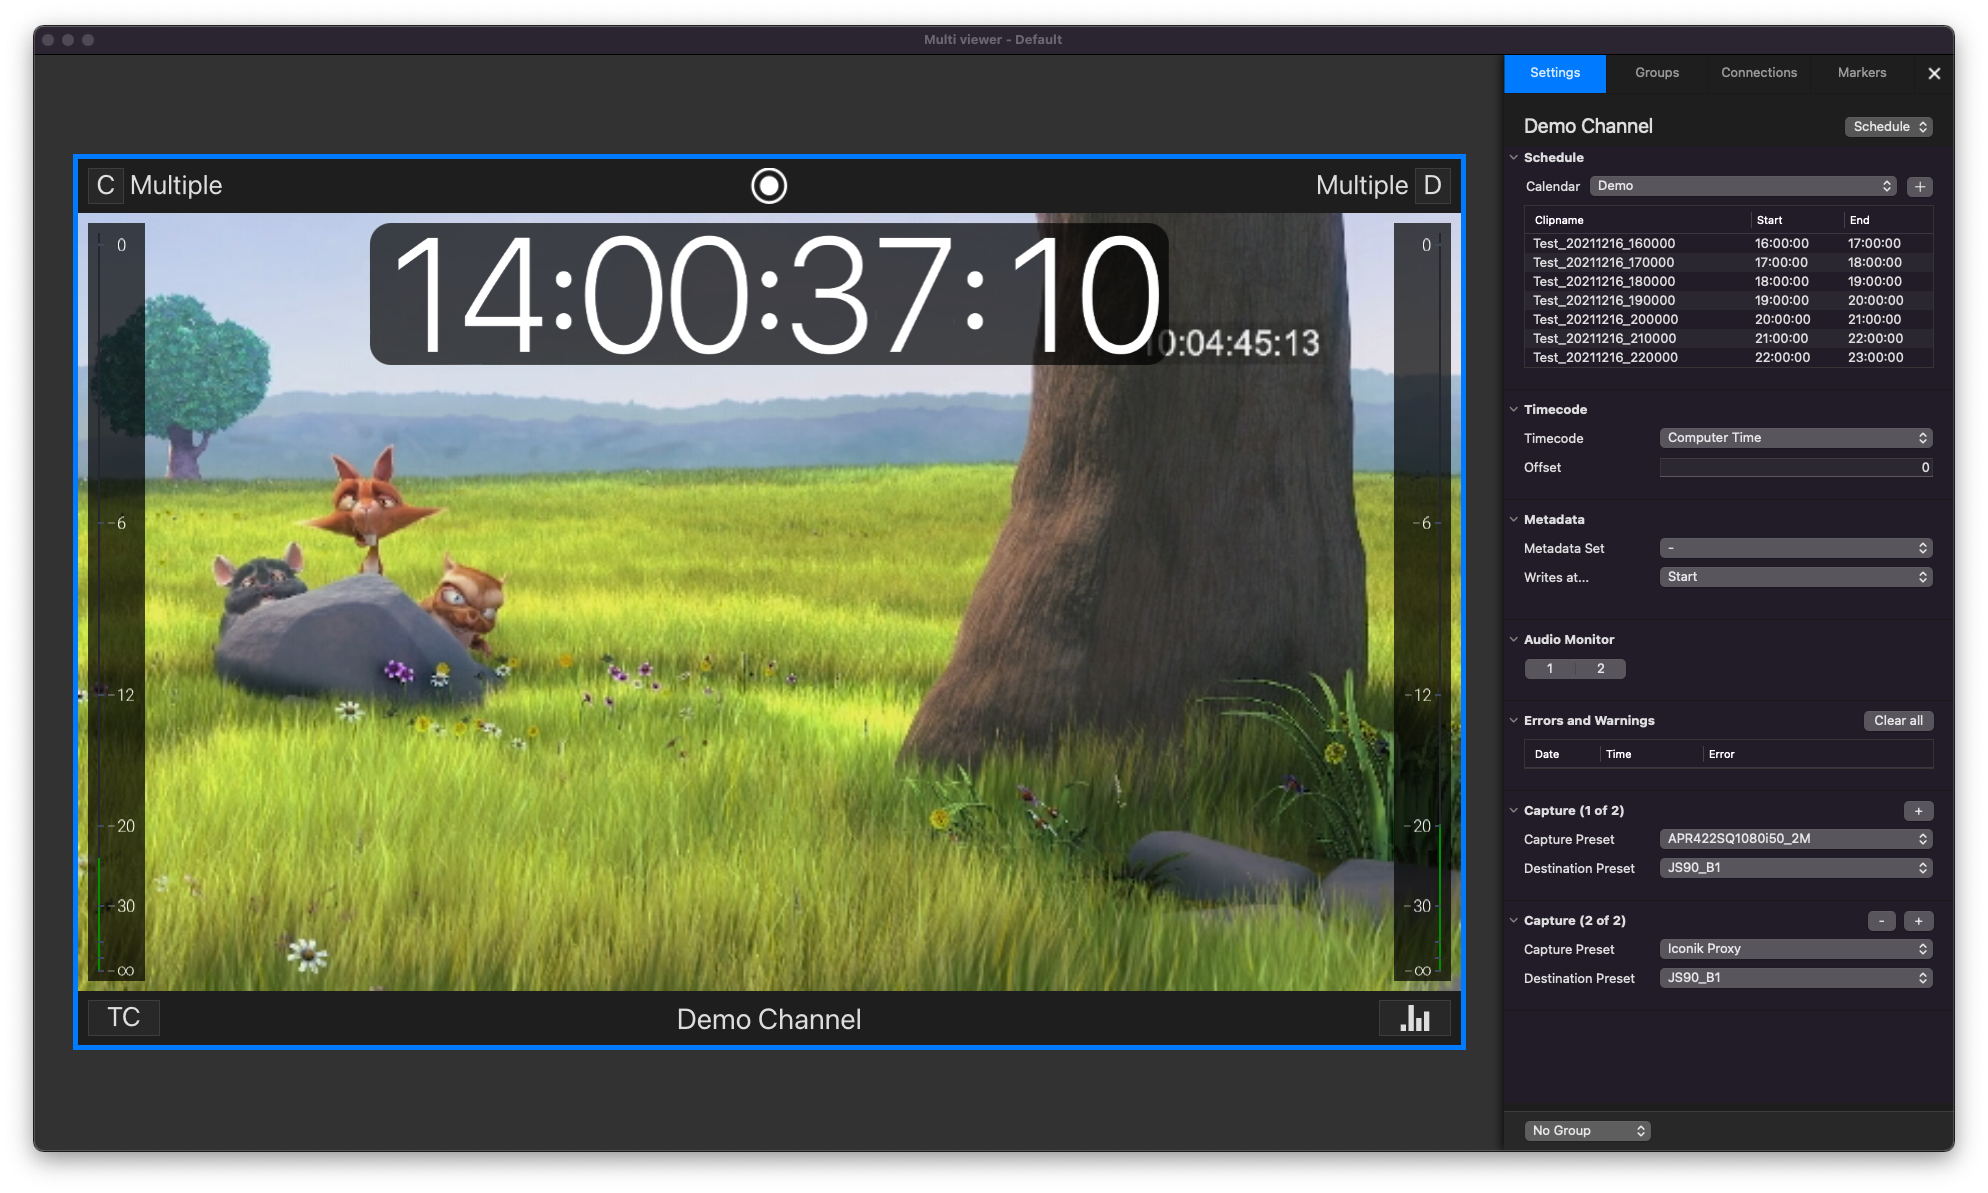Image resolution: width=1988 pixels, height=1193 pixels.
Task: Click the Timecode Offset input field
Action: click(x=1796, y=468)
